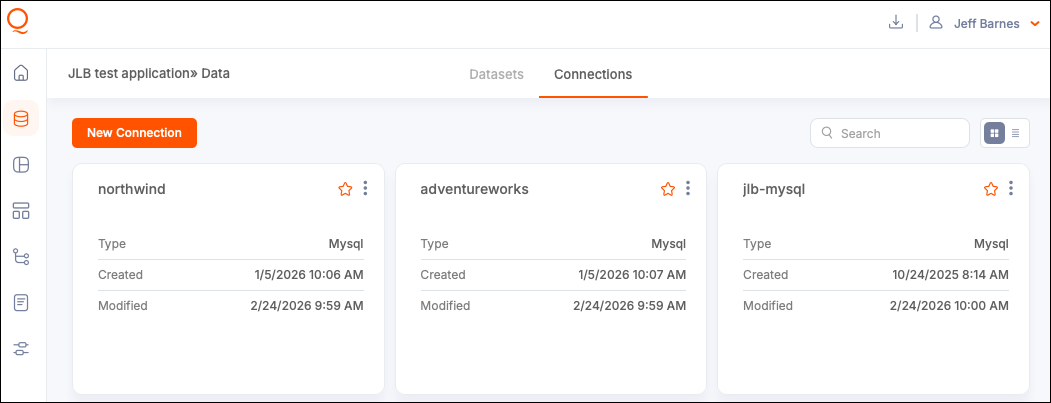Screen dimensions: 1051x403
Task: Open the northwind connection title
Action: [x=131, y=189]
